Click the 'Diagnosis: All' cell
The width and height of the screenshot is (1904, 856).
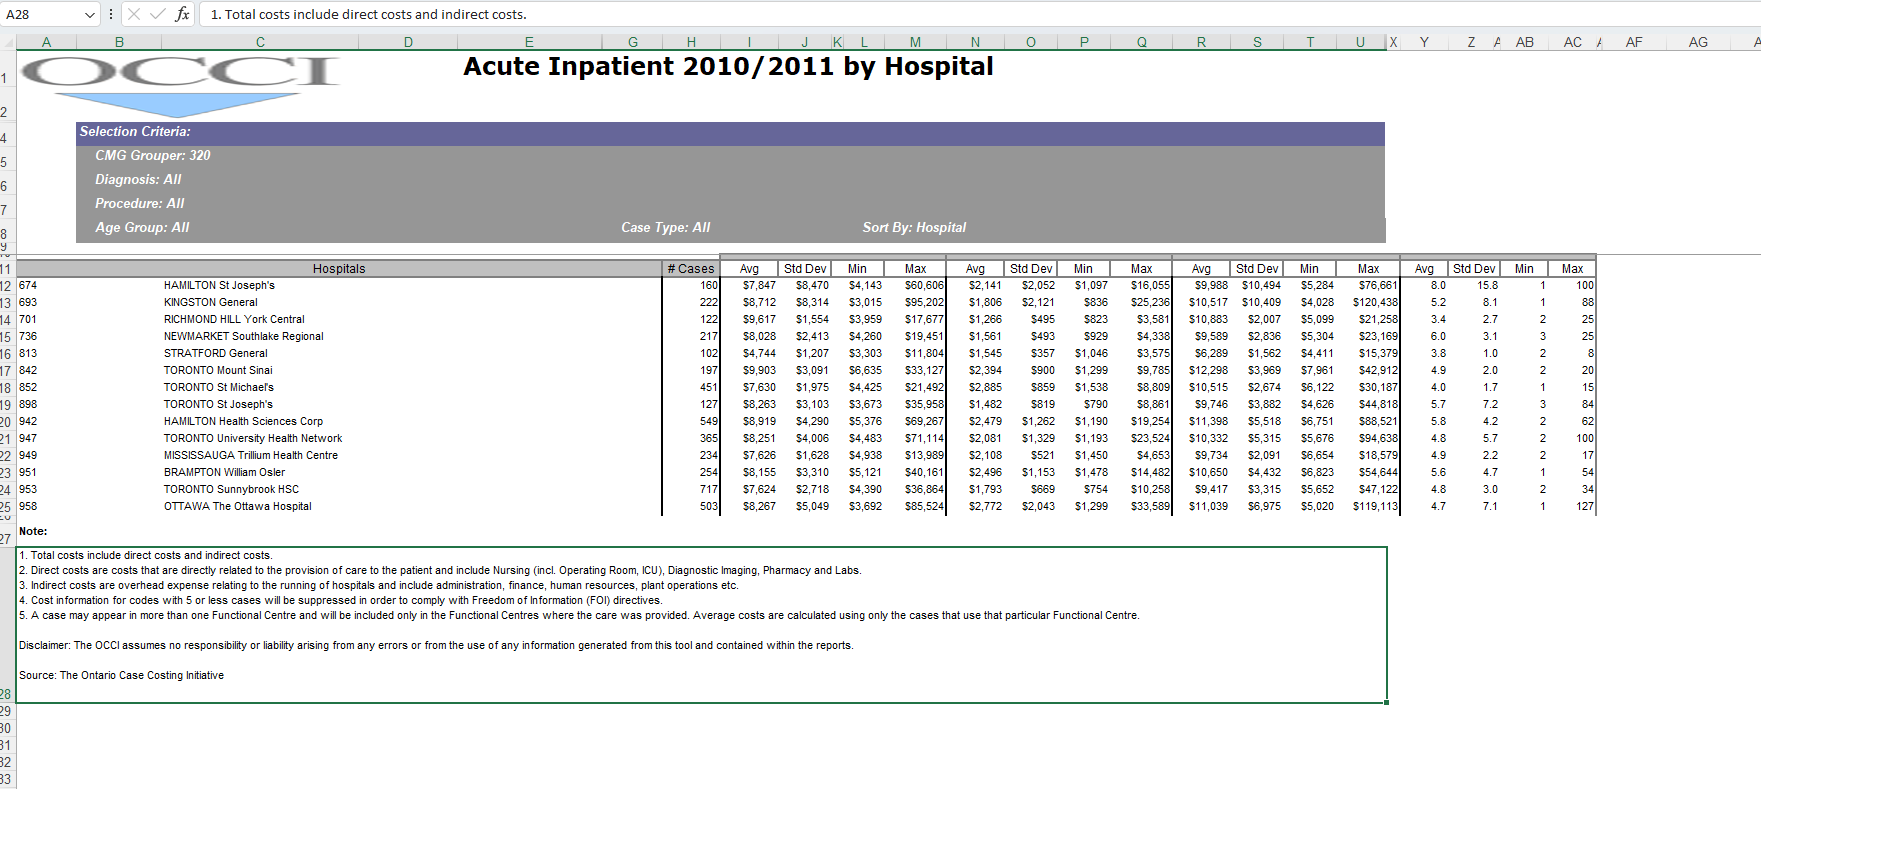138,179
